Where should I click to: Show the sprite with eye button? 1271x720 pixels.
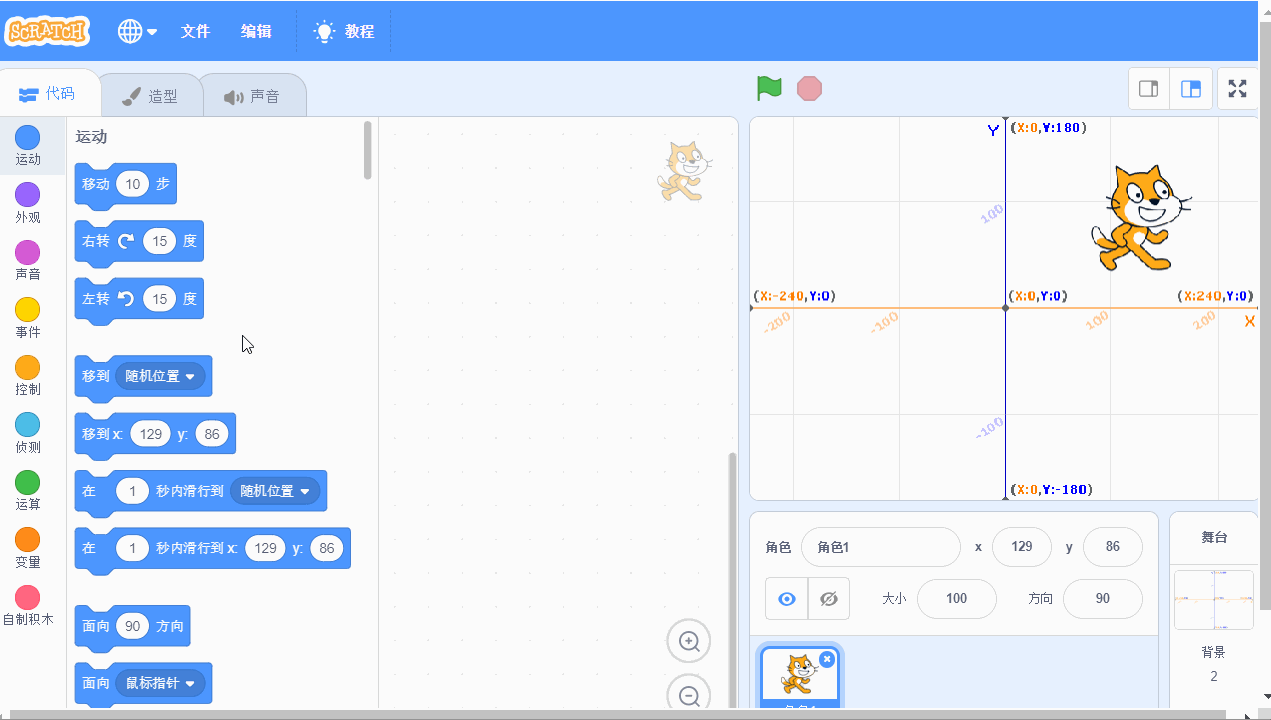click(787, 599)
